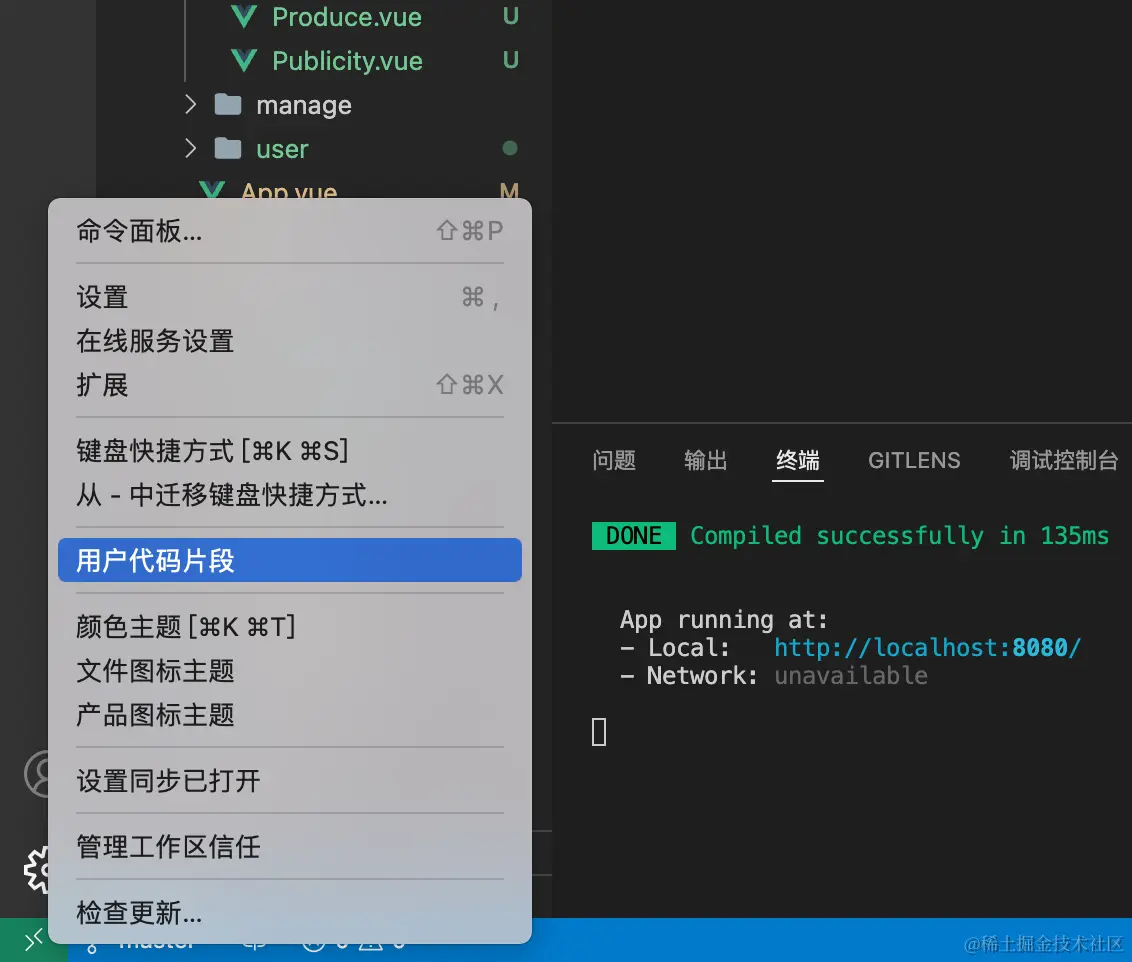Click the U git status badge on Publicity.vue
Viewport: 1132px width, 962px height.
511,60
